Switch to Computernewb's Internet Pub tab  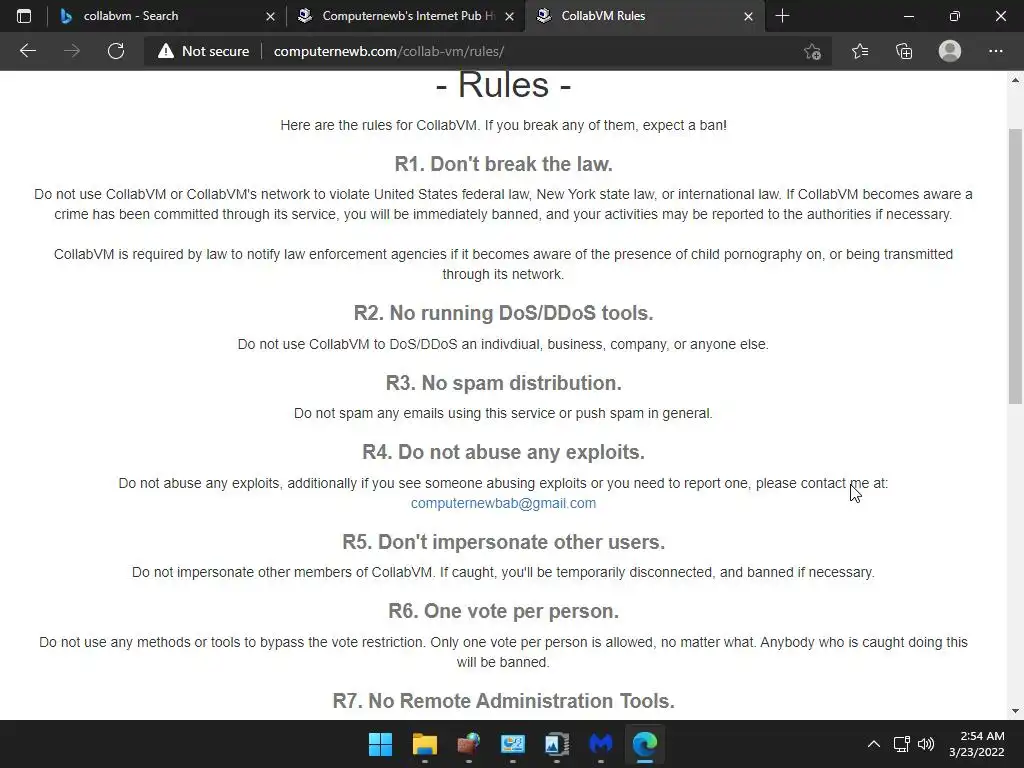(x=408, y=16)
